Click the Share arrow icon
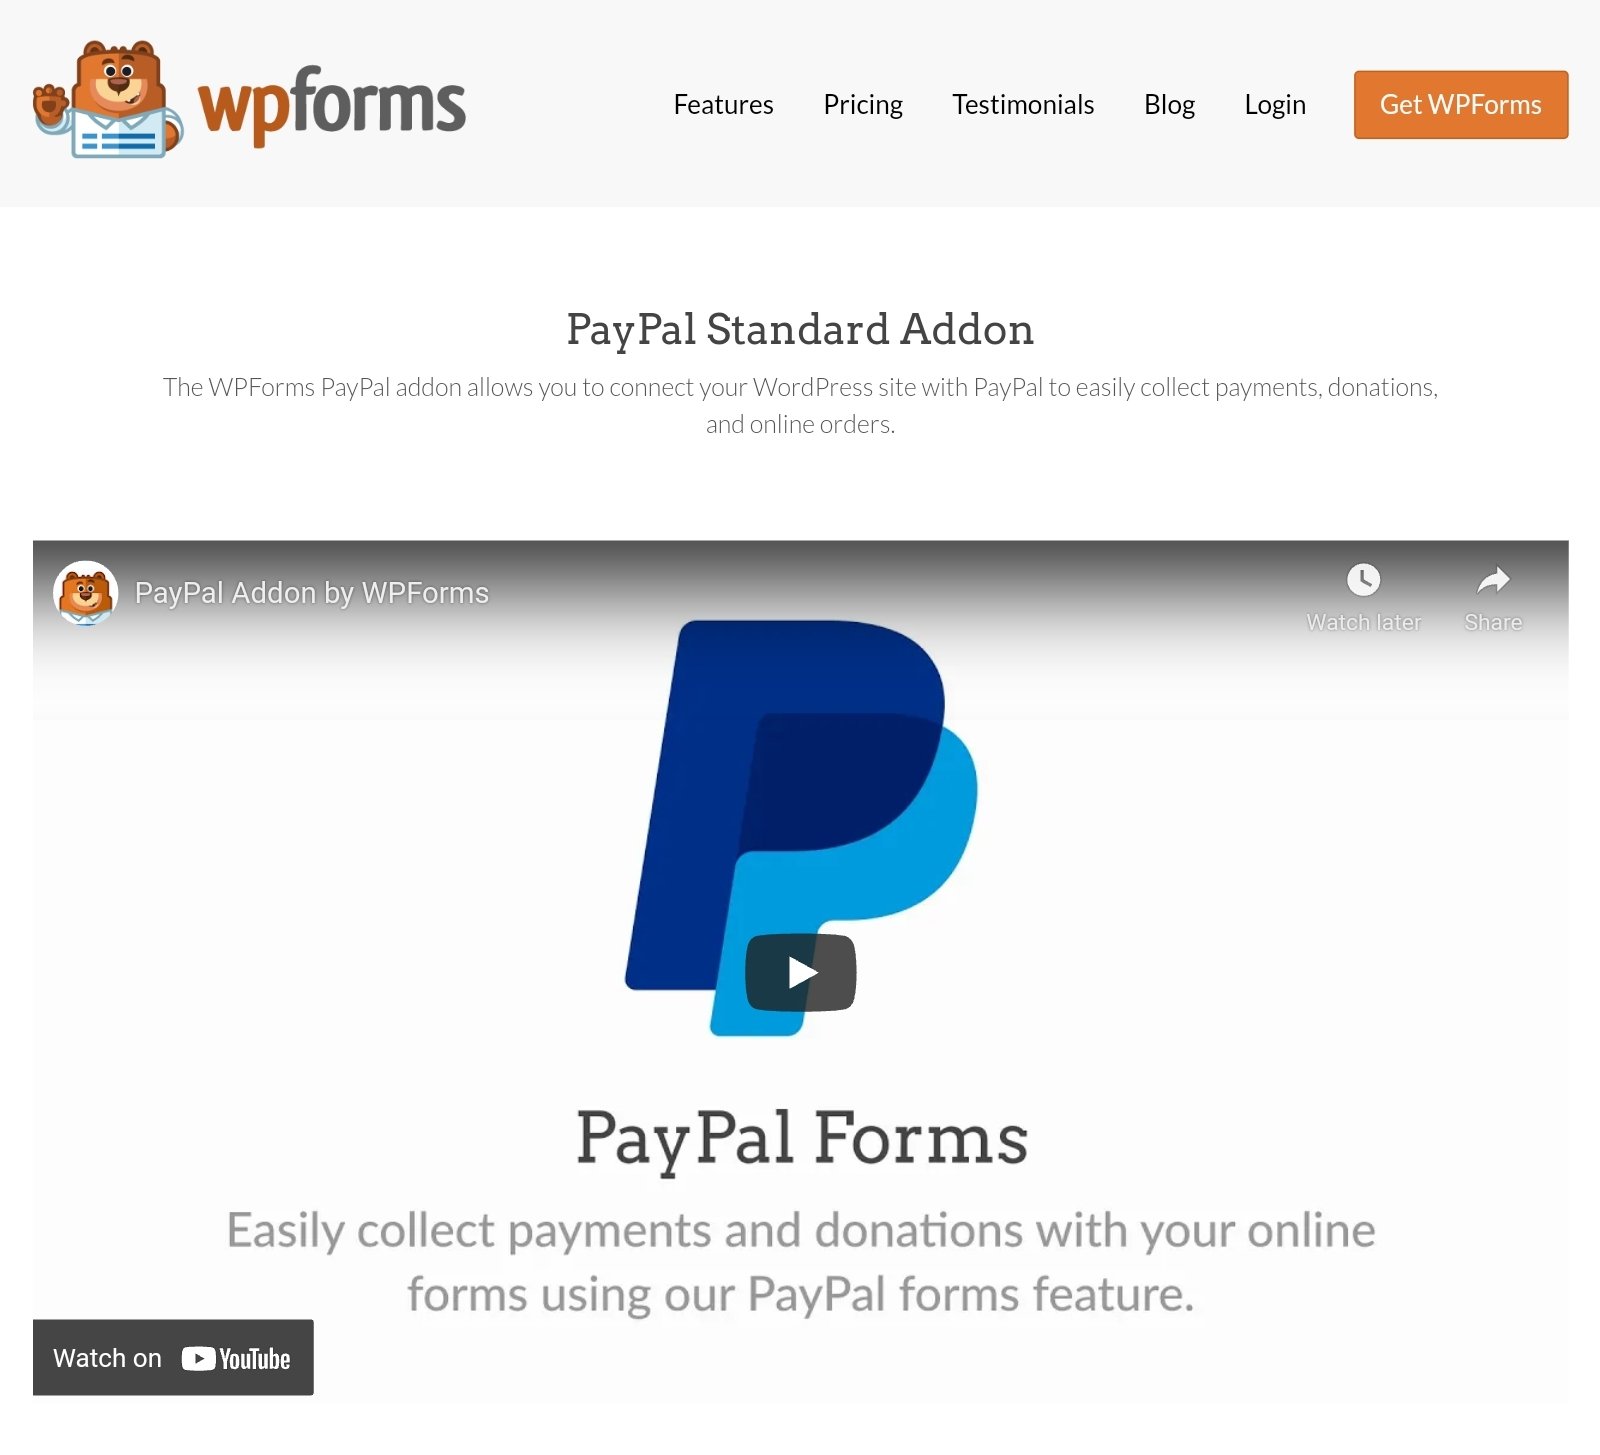The height and width of the screenshot is (1455, 1600). [x=1493, y=580]
